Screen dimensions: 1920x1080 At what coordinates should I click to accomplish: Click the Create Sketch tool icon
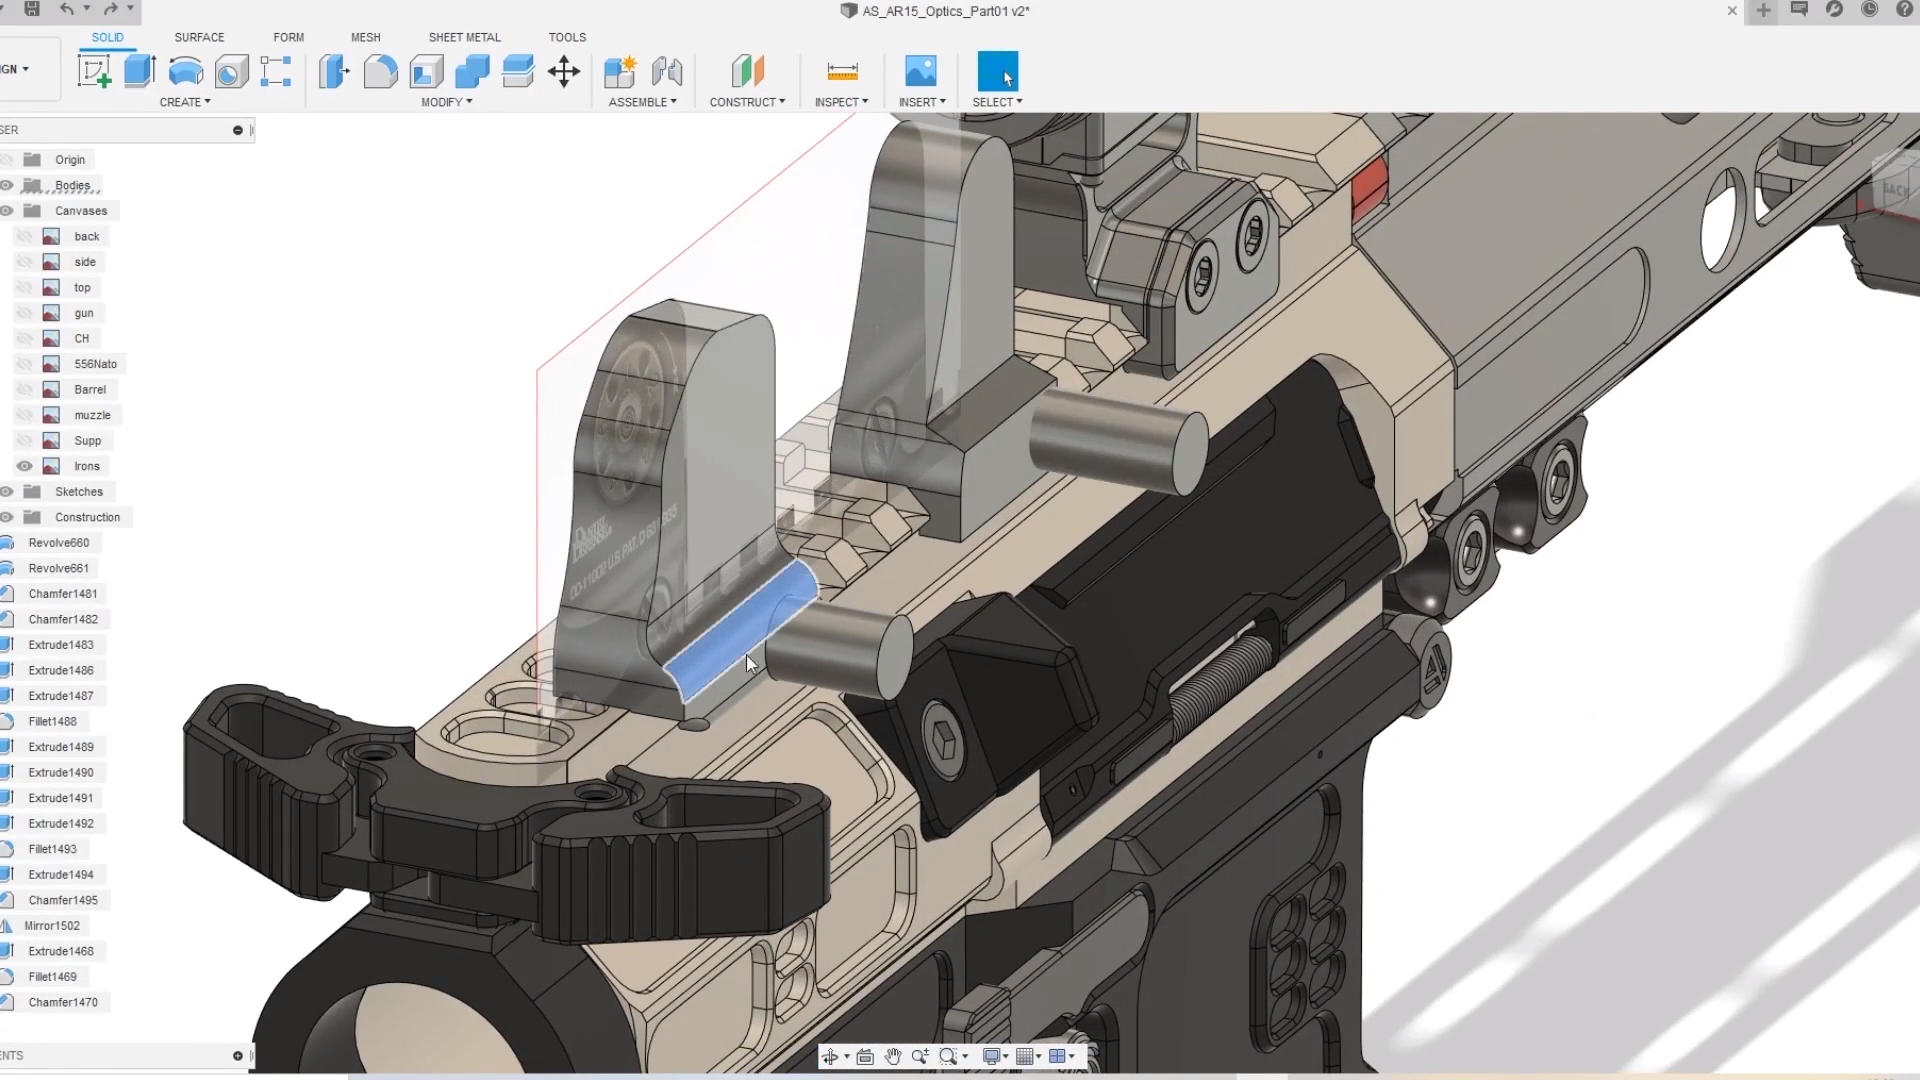(94, 71)
